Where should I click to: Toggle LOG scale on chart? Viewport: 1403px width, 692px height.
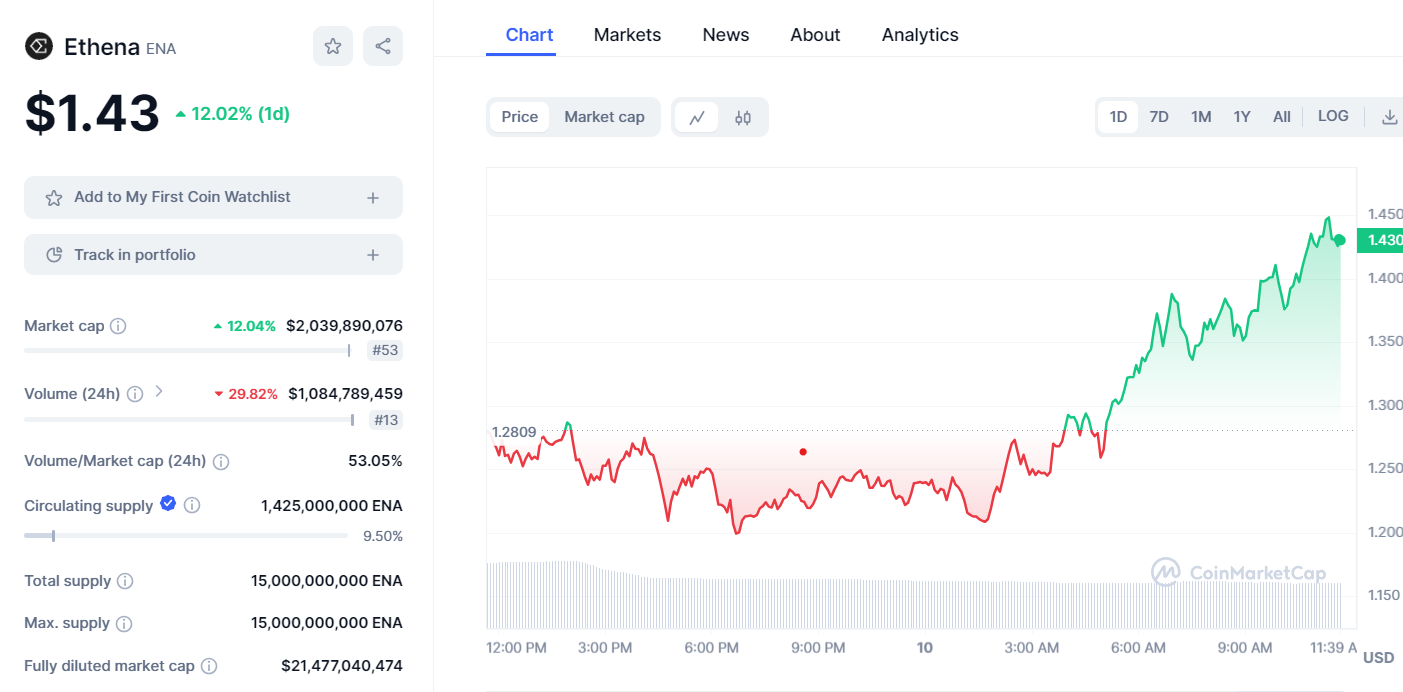[1333, 116]
